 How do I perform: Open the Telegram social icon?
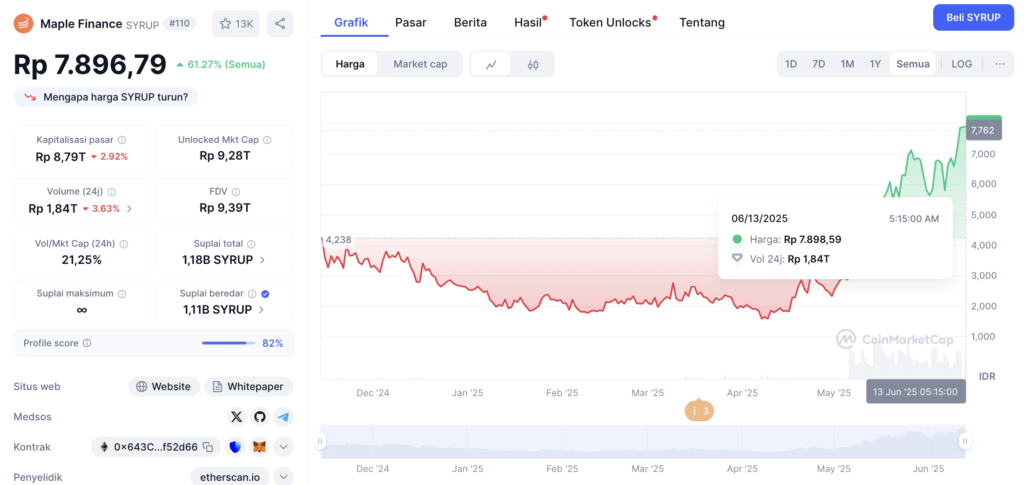pyautogui.click(x=282, y=416)
